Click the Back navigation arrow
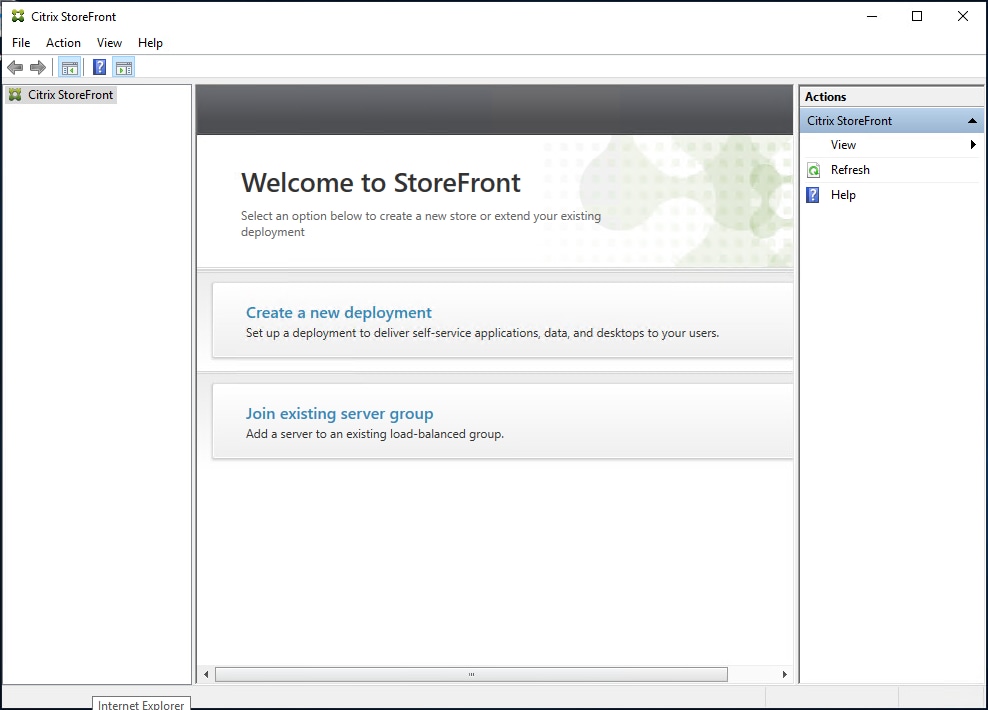Image resolution: width=988 pixels, height=710 pixels. pos(15,67)
